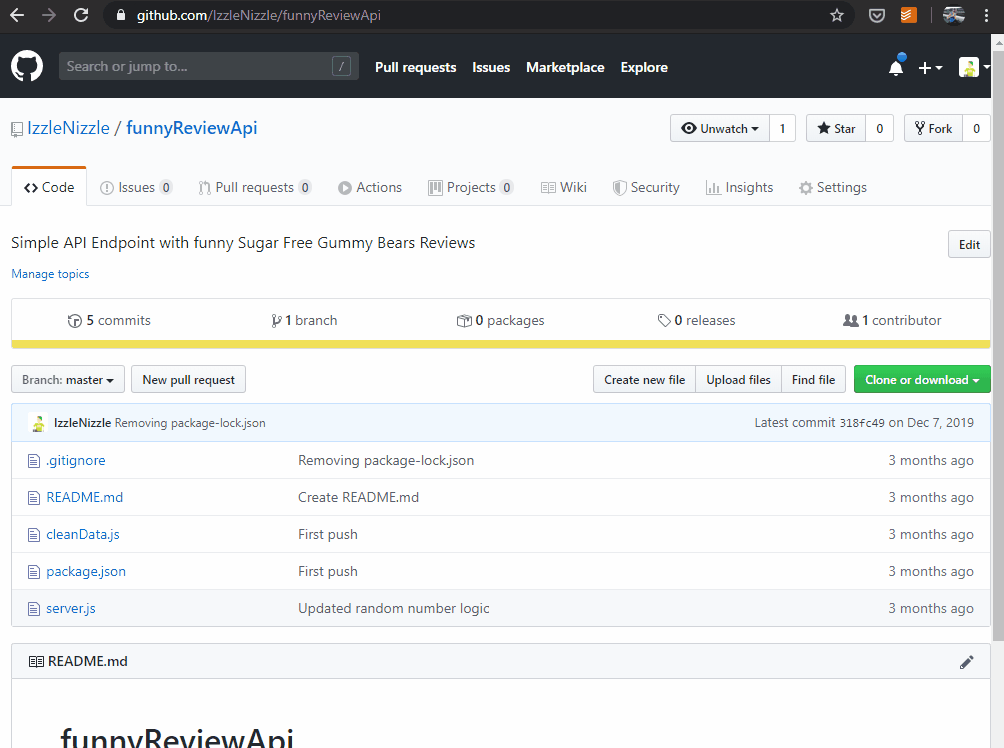Star the repository

(x=836, y=128)
